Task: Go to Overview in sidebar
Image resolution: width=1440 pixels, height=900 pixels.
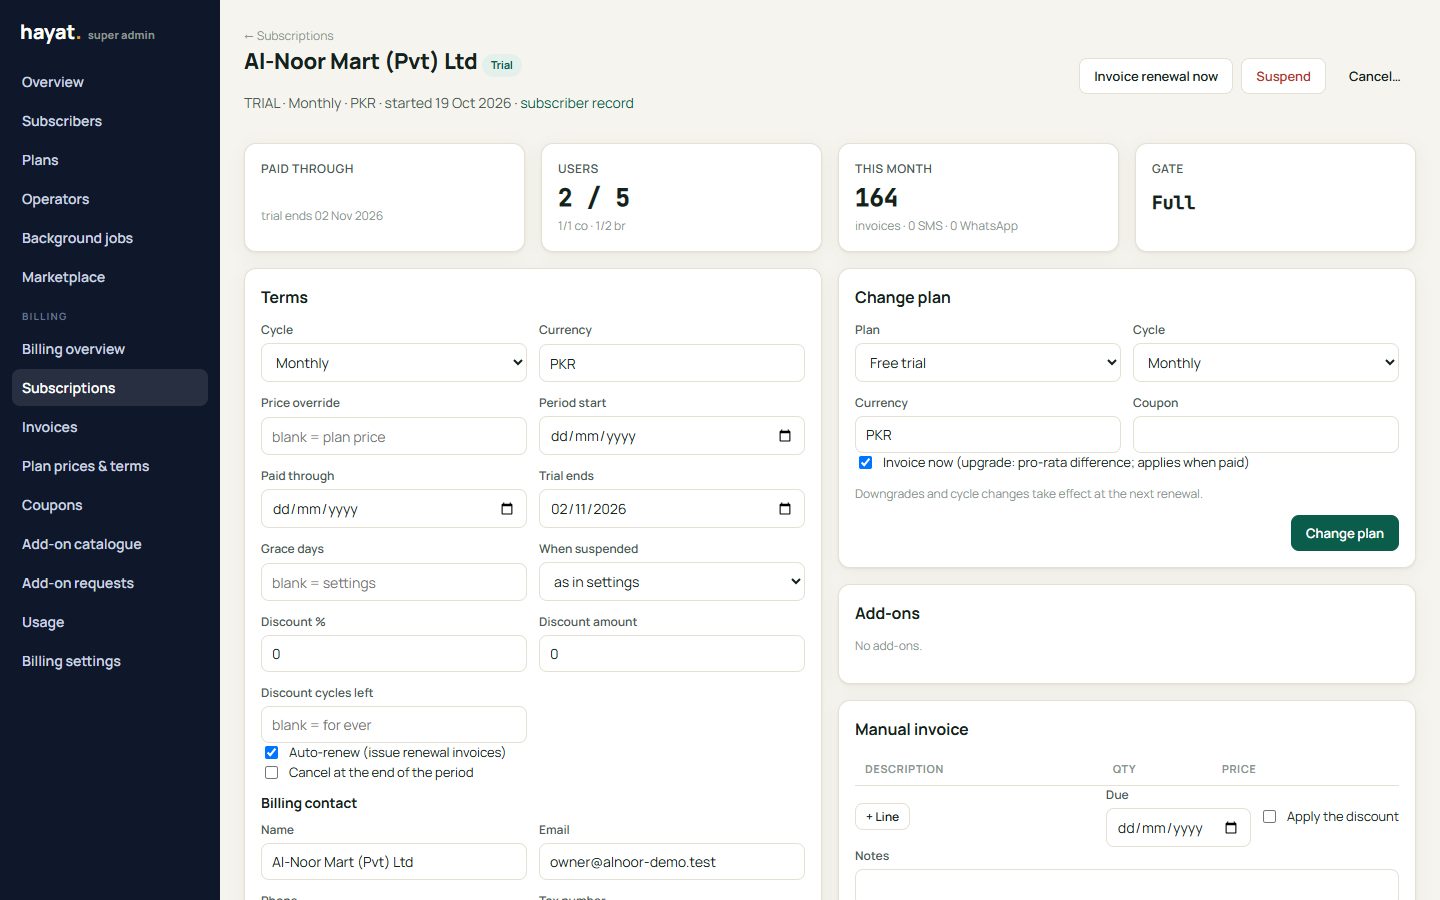Action: point(110,82)
